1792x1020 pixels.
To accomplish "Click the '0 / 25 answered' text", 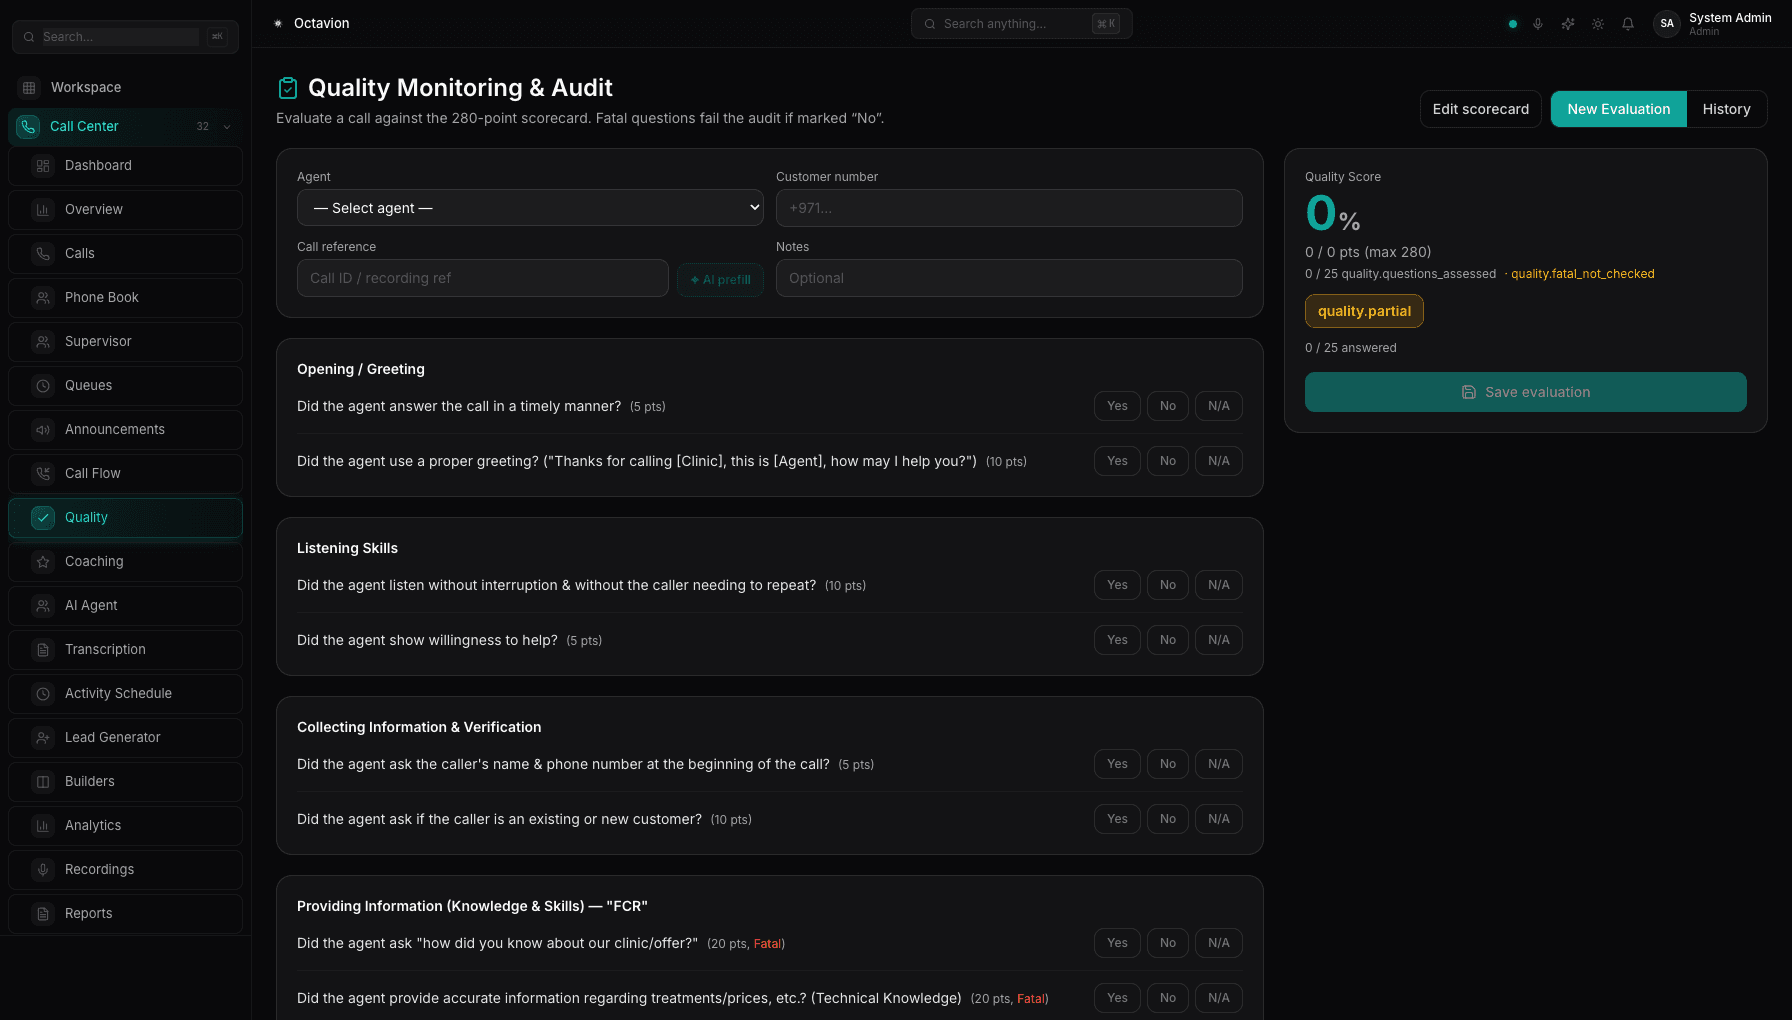I will pos(1350,348).
